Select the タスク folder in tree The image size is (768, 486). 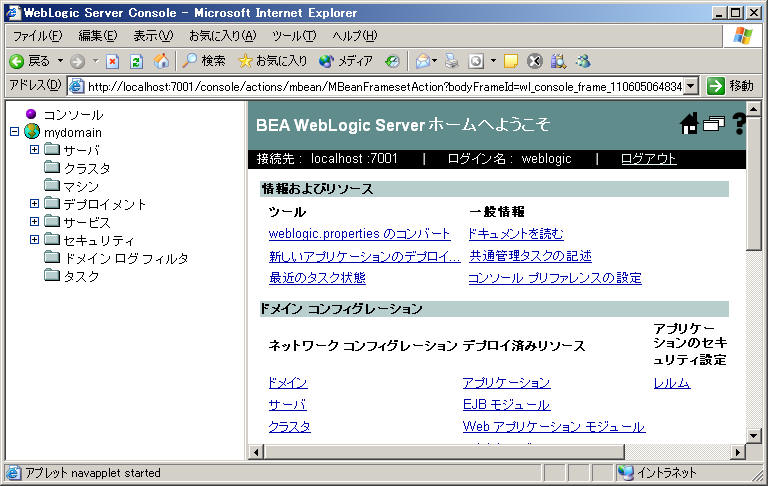click(82, 276)
